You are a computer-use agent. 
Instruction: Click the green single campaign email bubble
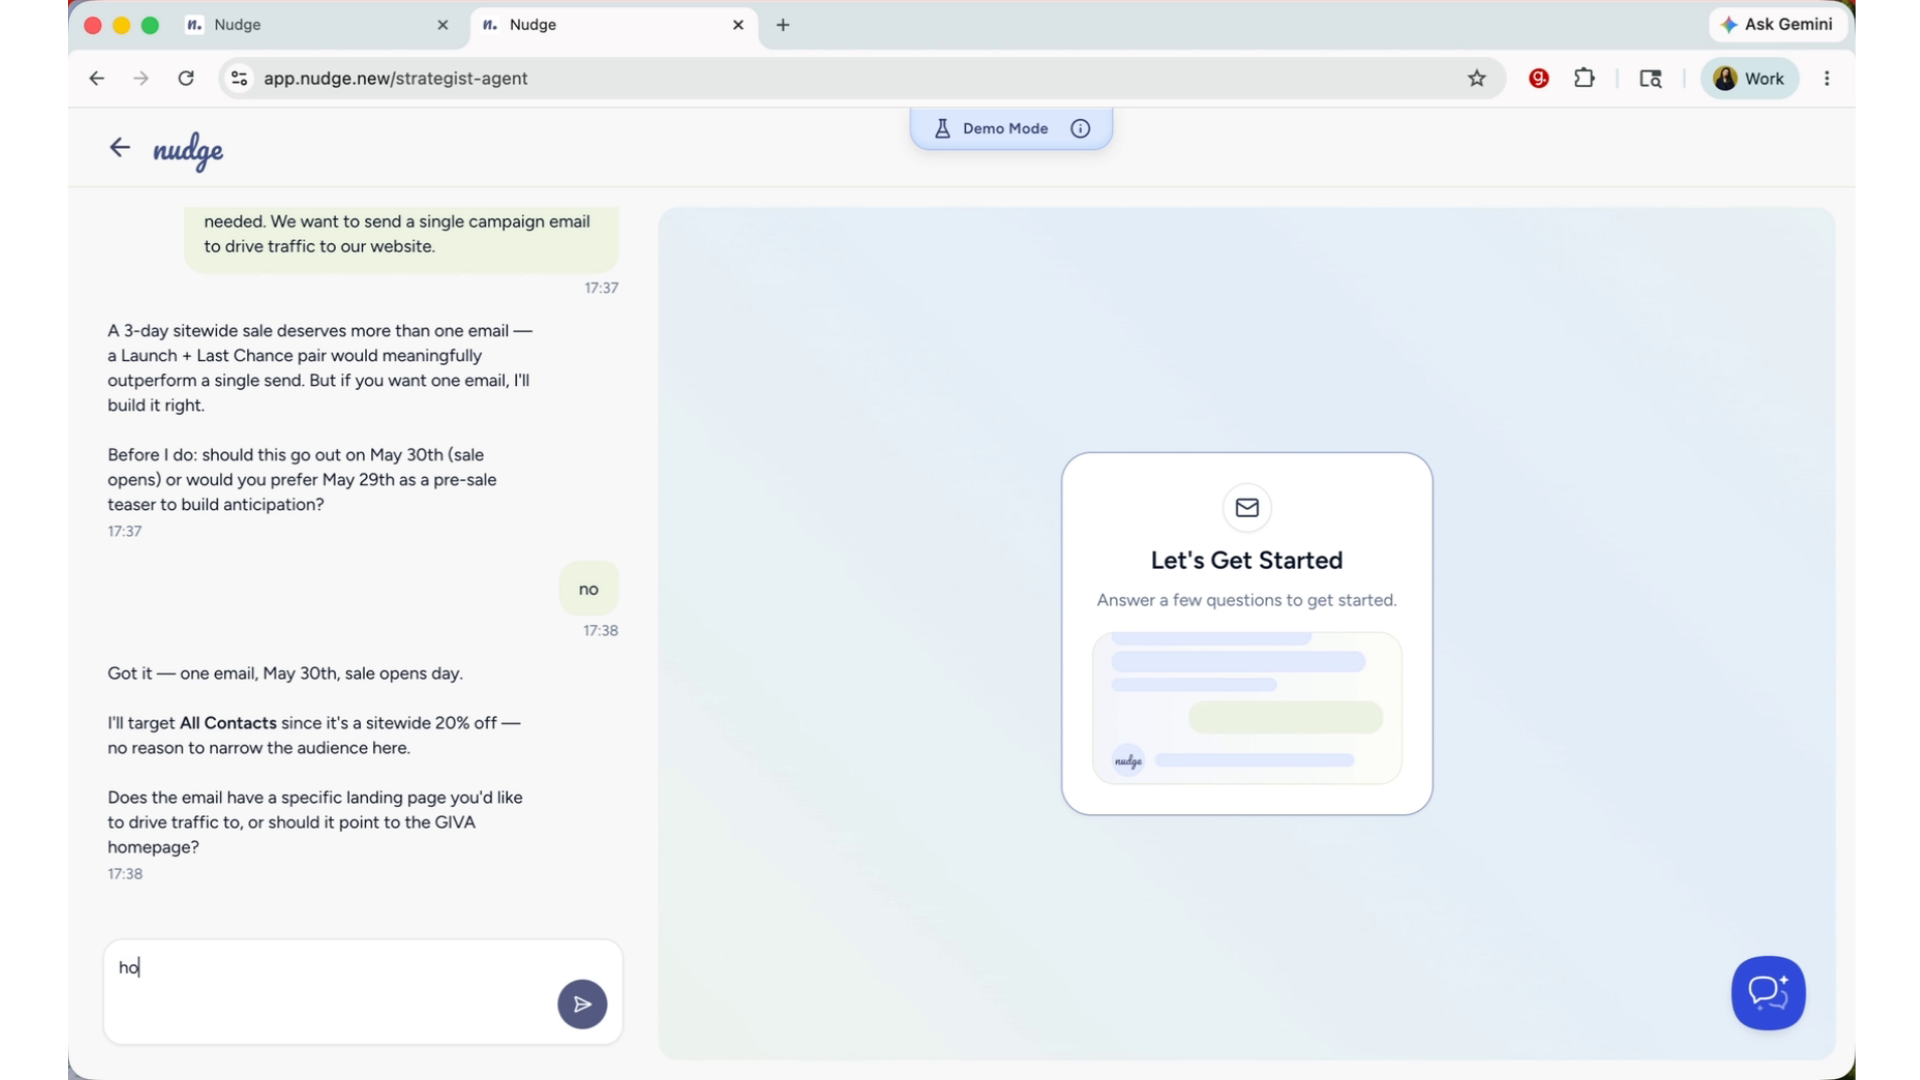[x=401, y=238]
